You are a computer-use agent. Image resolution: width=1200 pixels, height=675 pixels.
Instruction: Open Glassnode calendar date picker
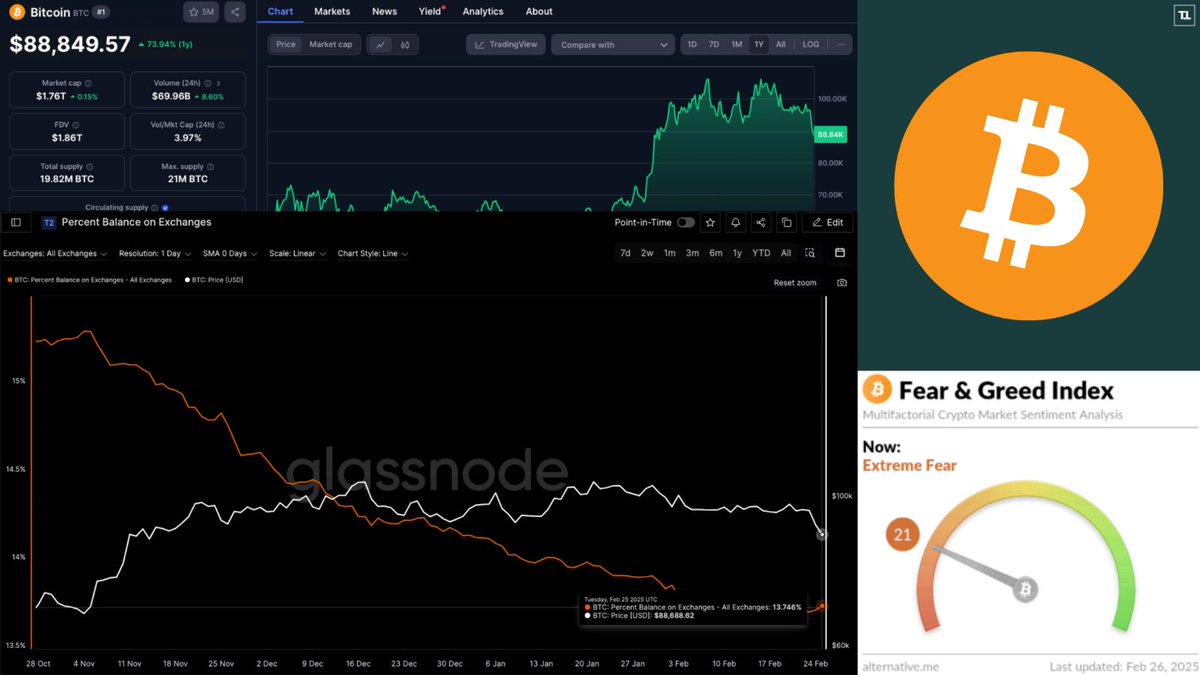840,253
